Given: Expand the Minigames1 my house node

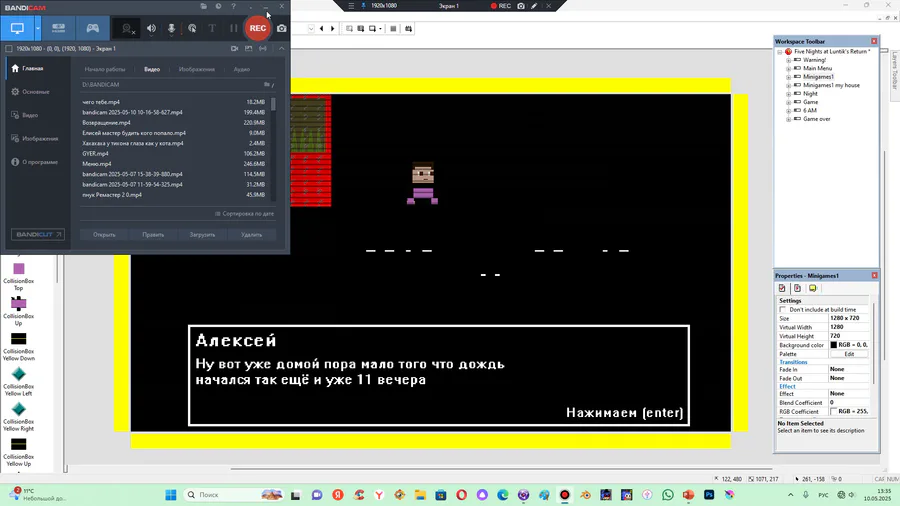Looking at the screenshot, I should (x=788, y=85).
